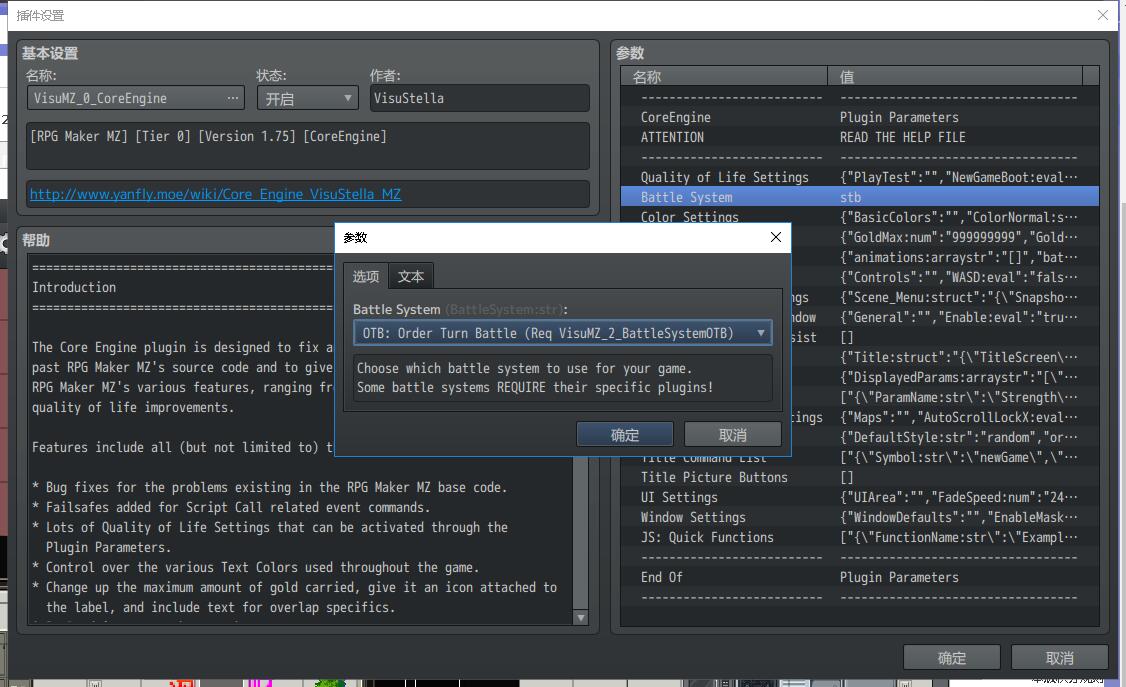1126x687 pixels.
Task: Open the 状态 status dropdown set to 开启
Action: pyautogui.click(x=307, y=98)
